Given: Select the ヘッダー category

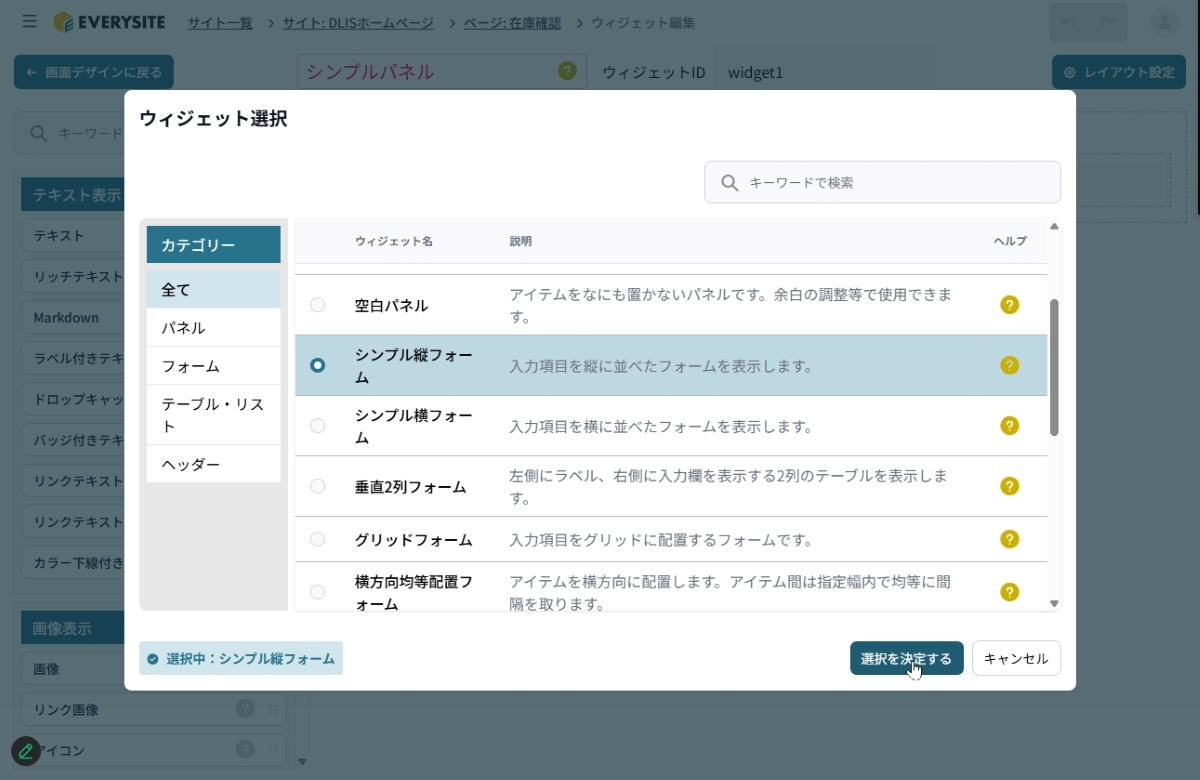Looking at the screenshot, I should coord(213,464).
